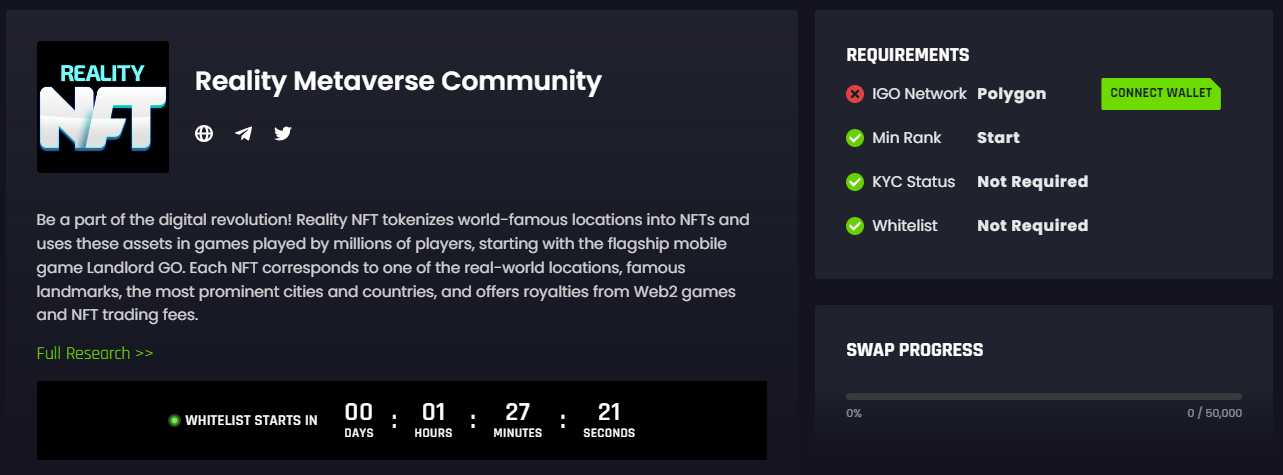Click the countdown minutes value 27
The width and height of the screenshot is (1283, 475).
click(517, 411)
